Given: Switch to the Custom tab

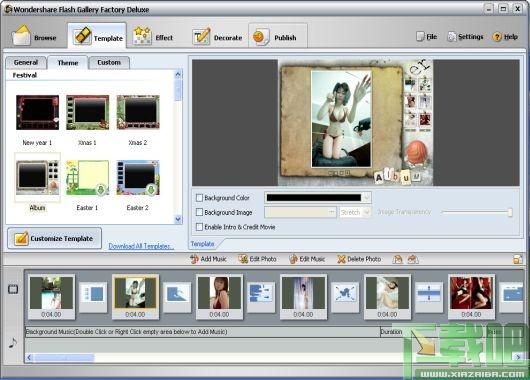Looking at the screenshot, I should [x=109, y=63].
